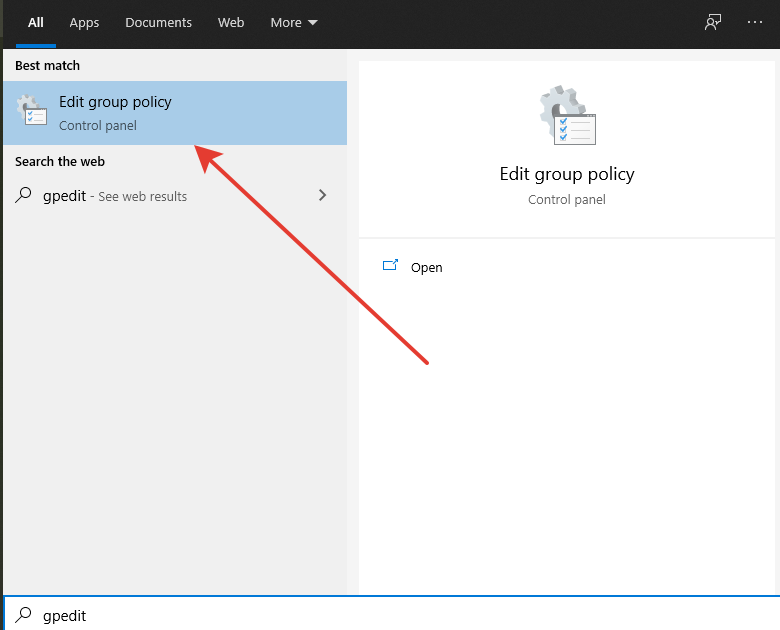This screenshot has height=630, width=780.
Task: Click the Open external-window icon
Action: tap(390, 265)
